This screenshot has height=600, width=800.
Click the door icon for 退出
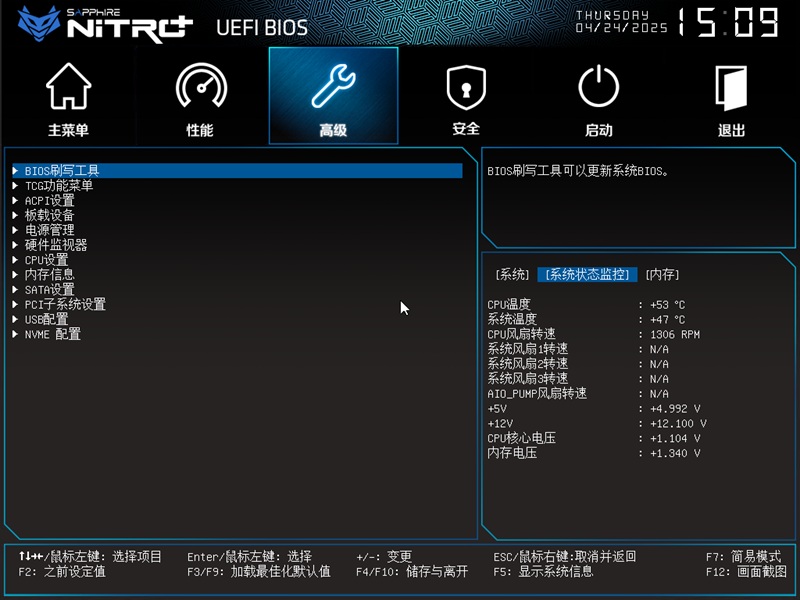tap(731, 88)
